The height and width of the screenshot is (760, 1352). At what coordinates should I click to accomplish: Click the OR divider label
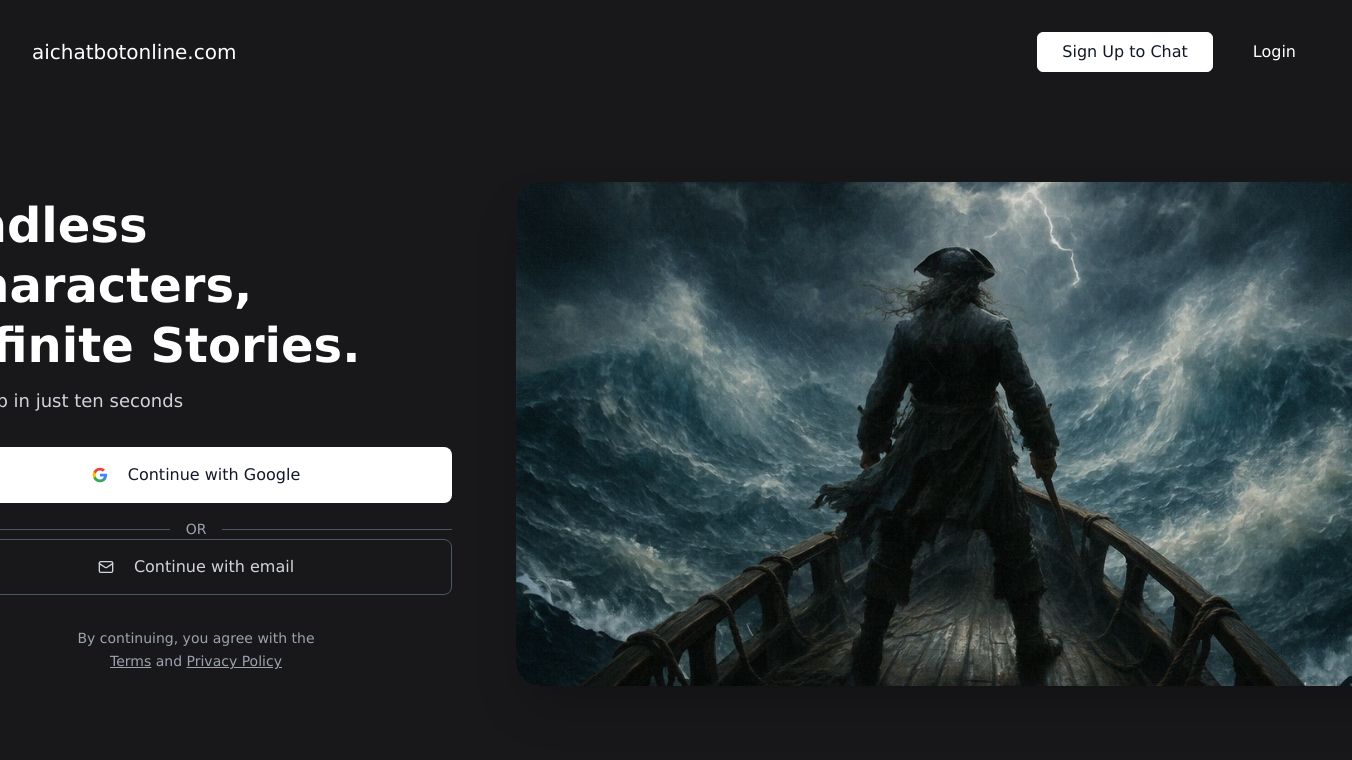(196, 529)
